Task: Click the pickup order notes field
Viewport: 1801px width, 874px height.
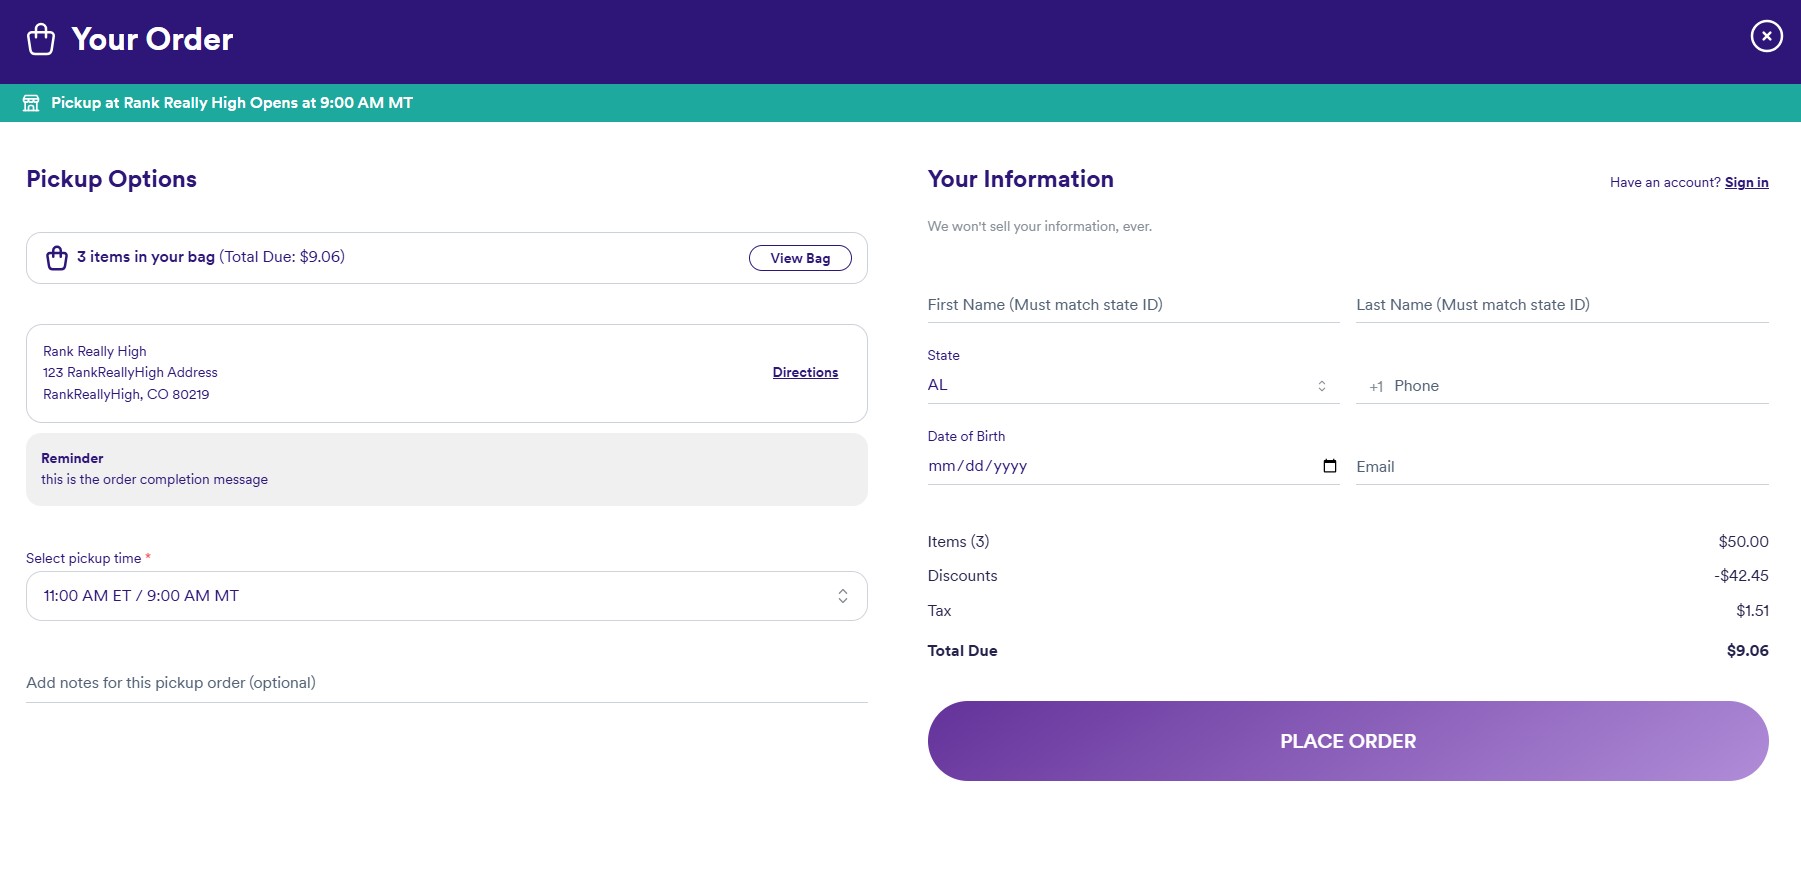Action: 446,683
